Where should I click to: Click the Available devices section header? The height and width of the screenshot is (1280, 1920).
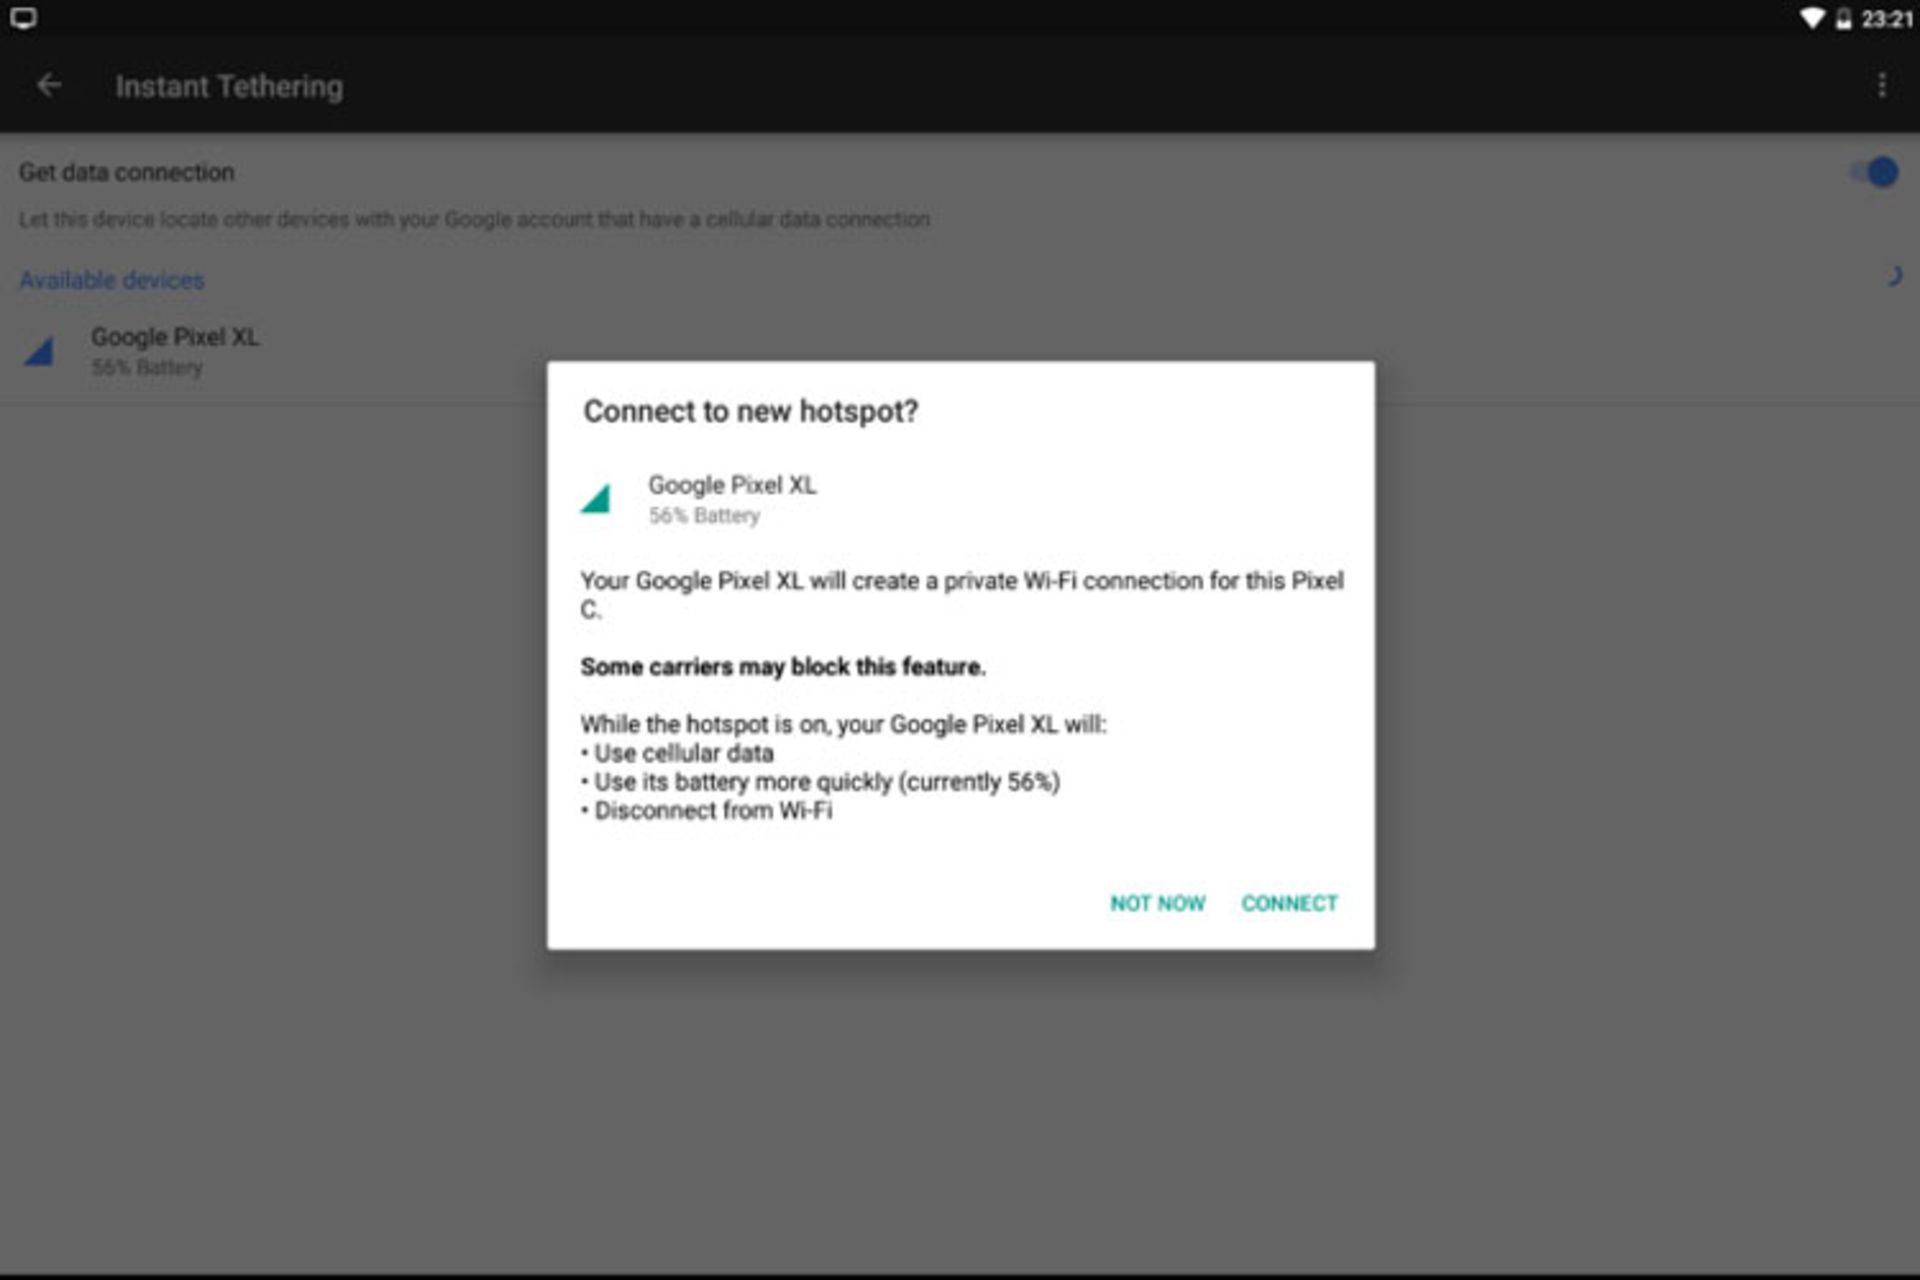[112, 280]
